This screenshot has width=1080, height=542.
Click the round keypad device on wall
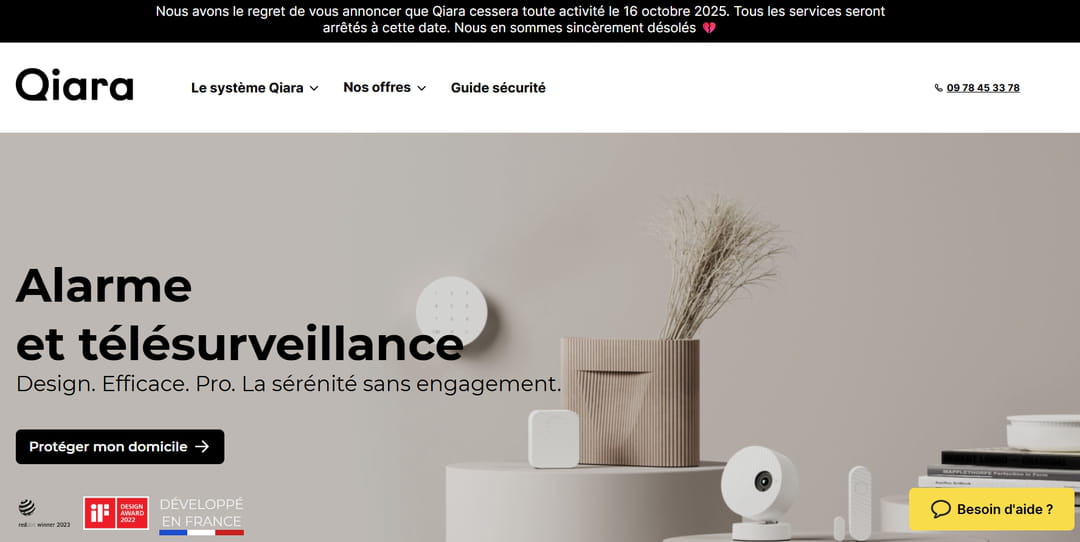click(x=452, y=311)
